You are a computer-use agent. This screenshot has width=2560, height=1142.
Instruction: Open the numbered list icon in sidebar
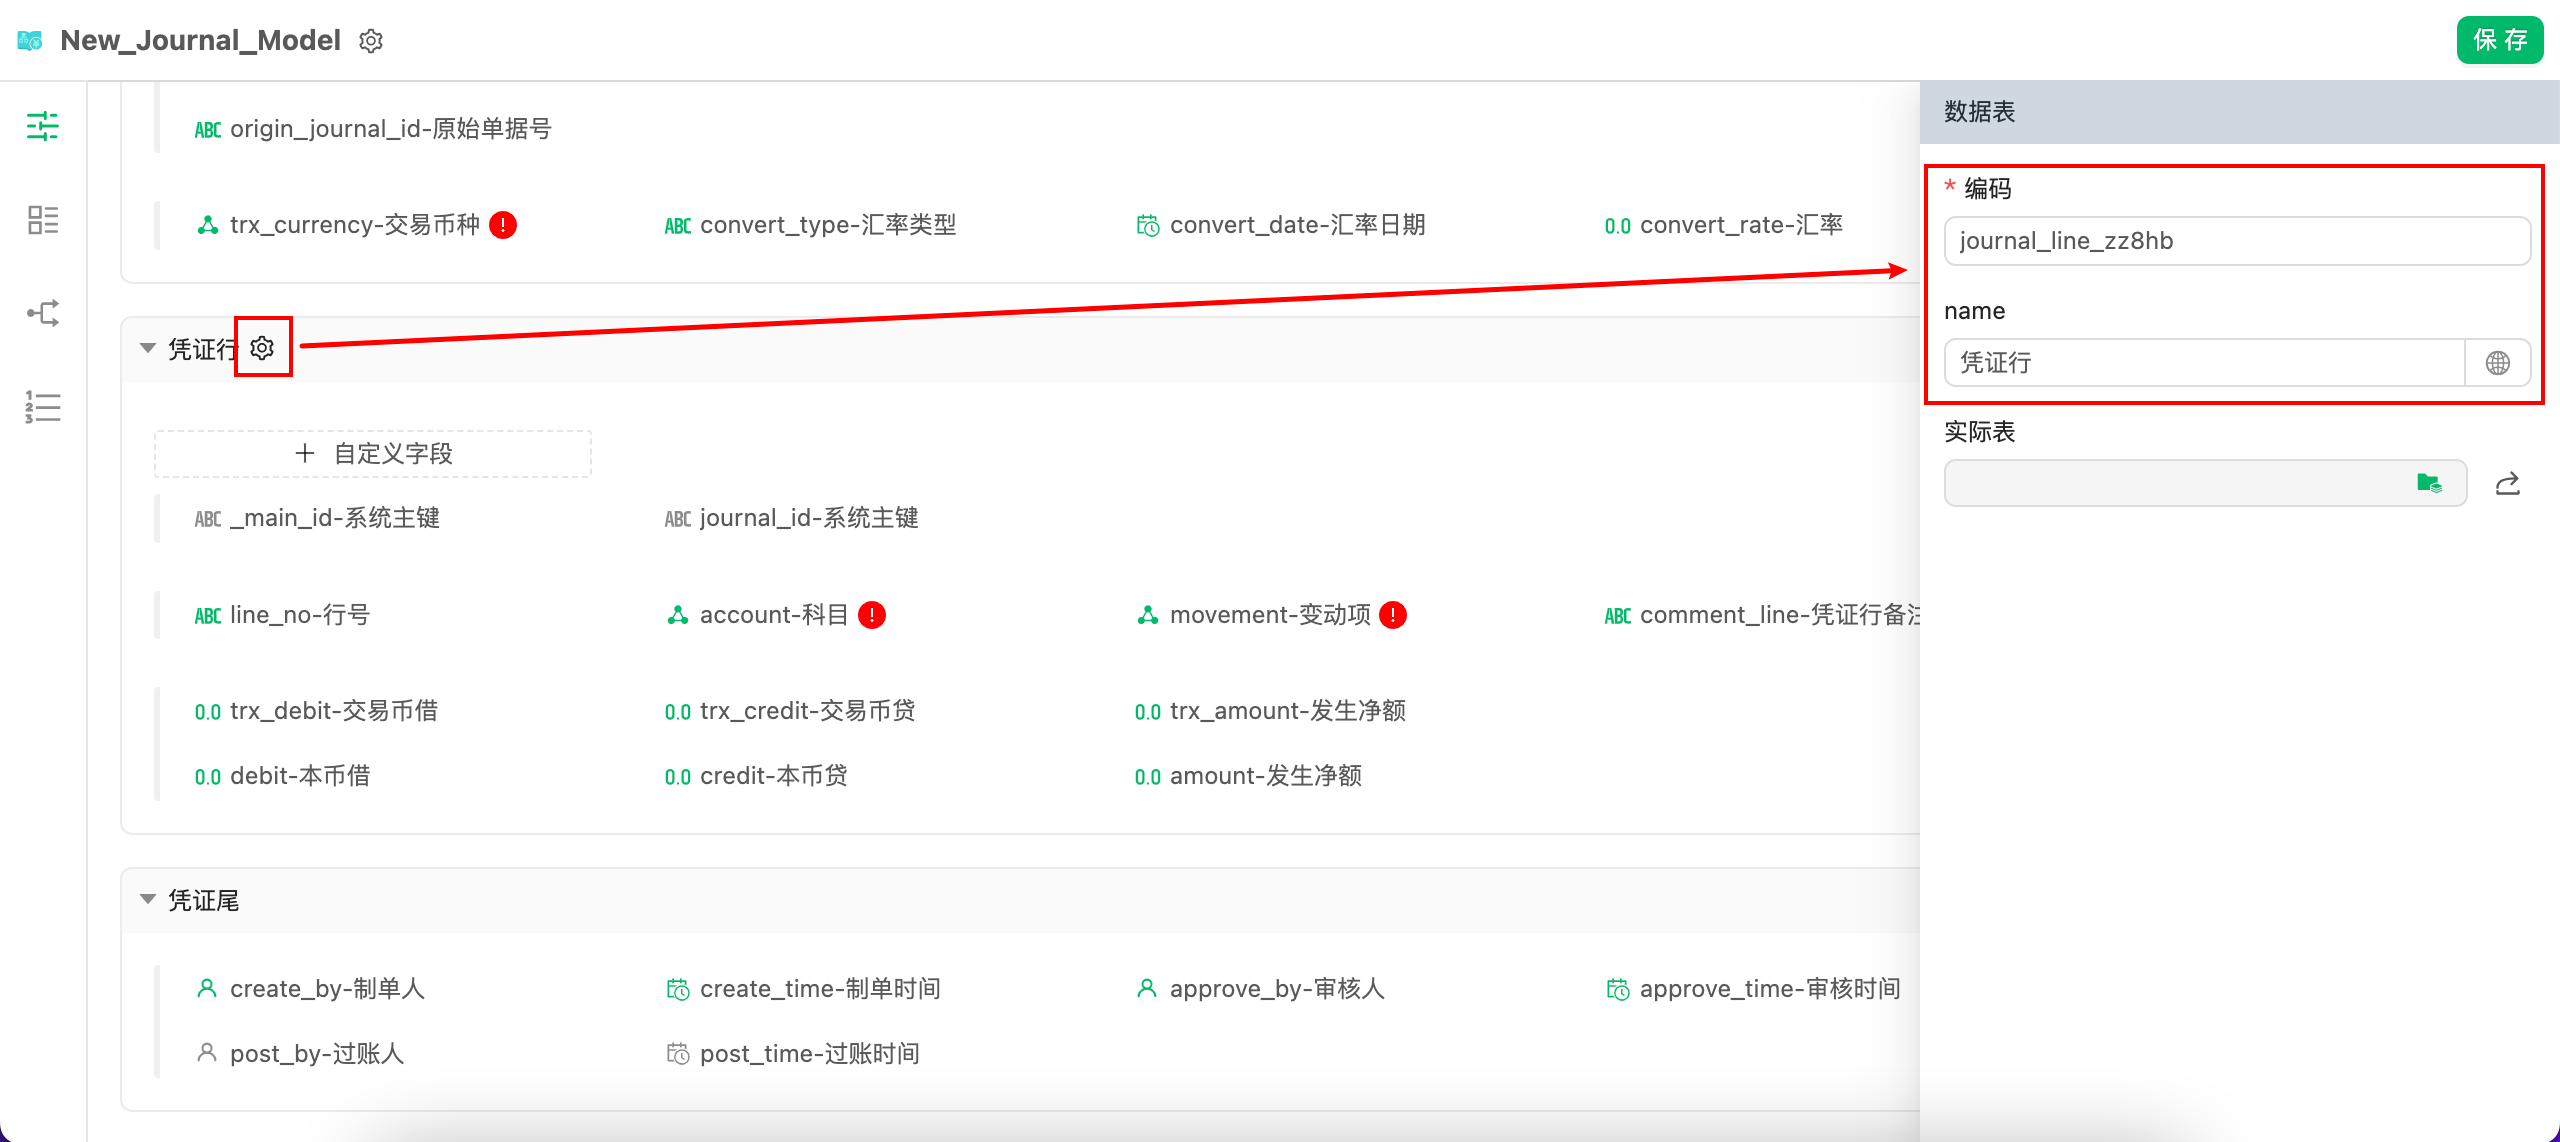(x=43, y=407)
